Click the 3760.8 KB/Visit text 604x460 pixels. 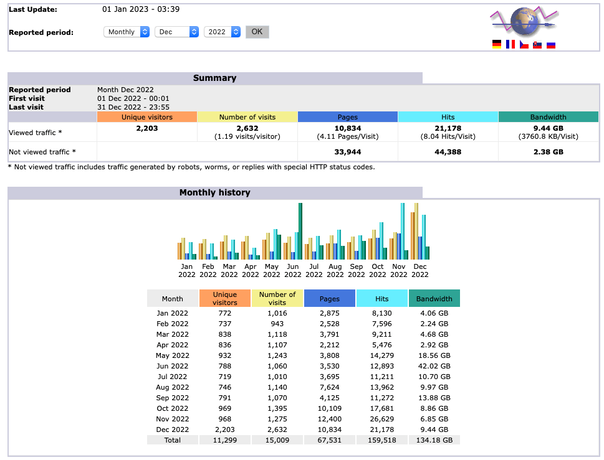click(548, 136)
